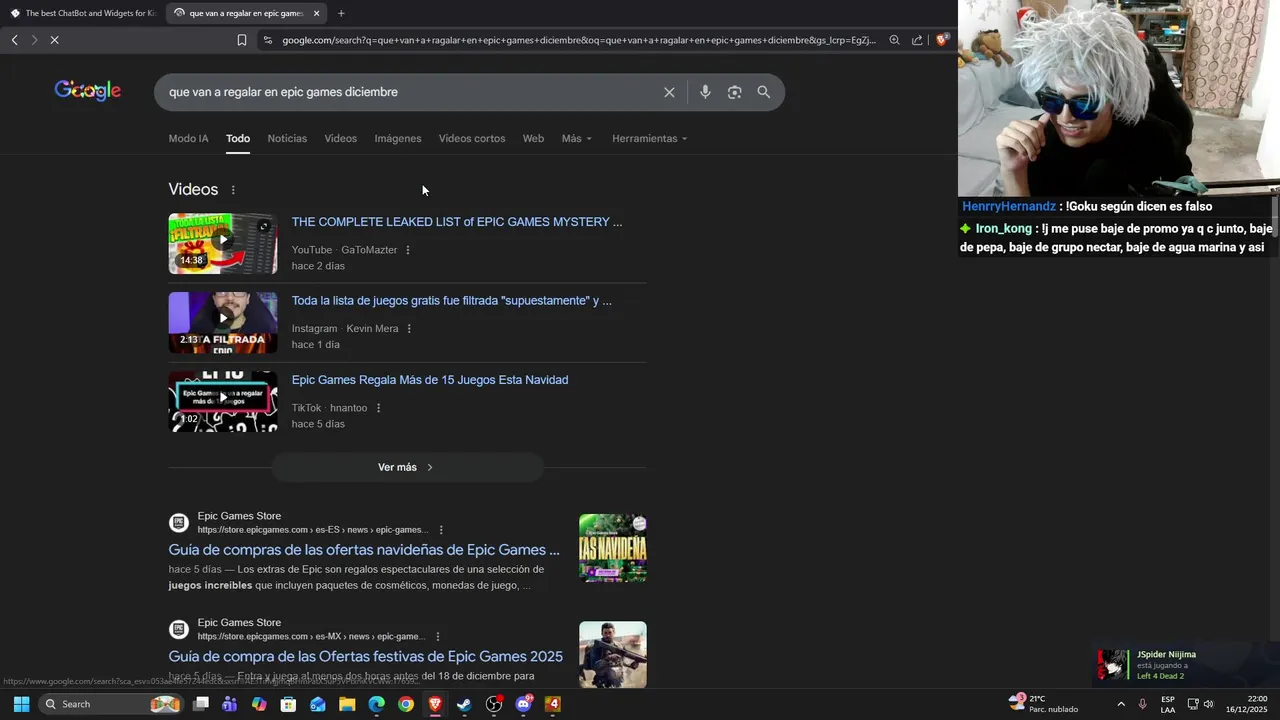Open Steam from the taskbar
The height and width of the screenshot is (720, 1280).
click(x=464, y=704)
